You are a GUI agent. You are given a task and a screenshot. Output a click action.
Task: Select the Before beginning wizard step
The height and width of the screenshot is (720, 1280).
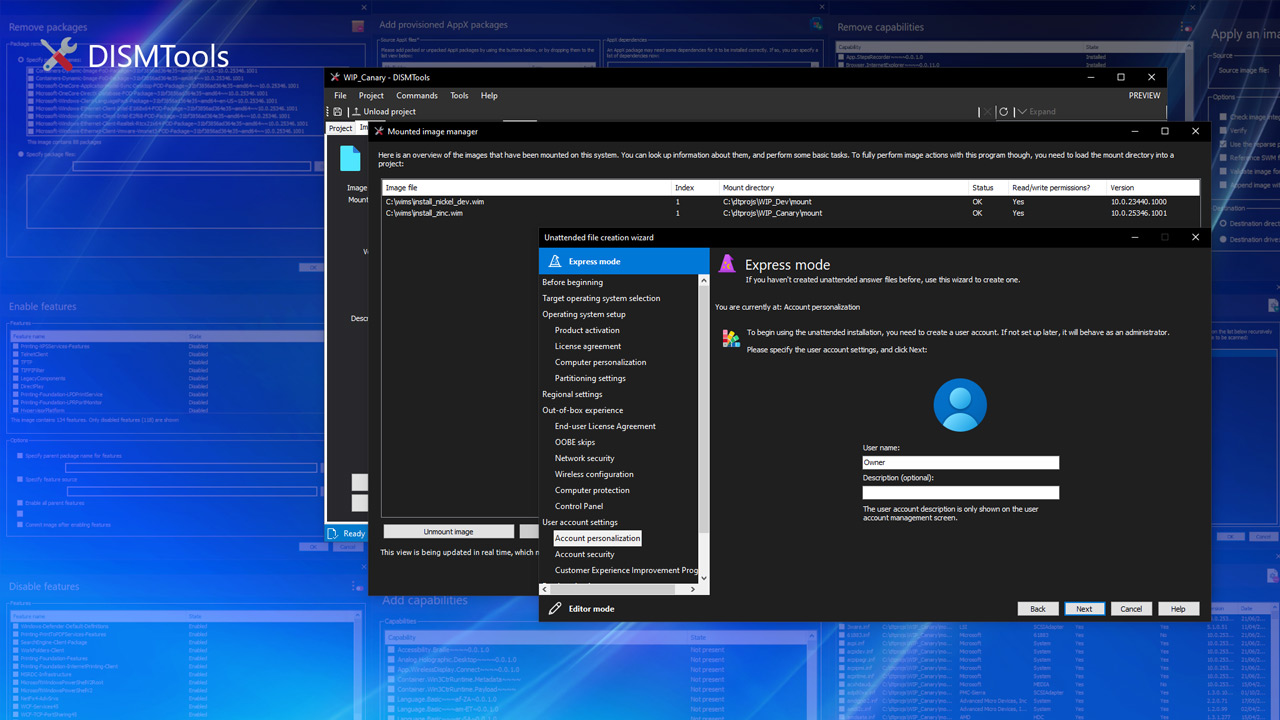(573, 282)
